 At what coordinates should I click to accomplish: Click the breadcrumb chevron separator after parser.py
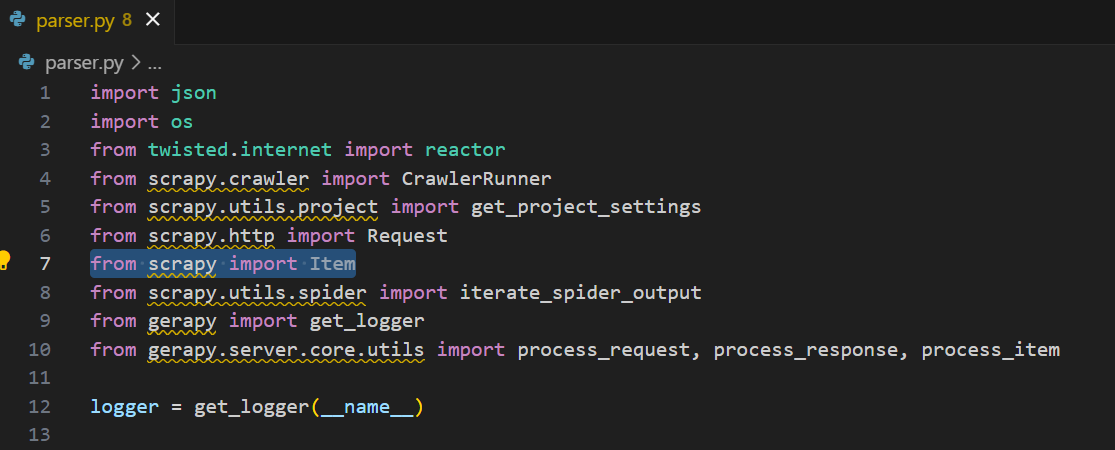135,63
